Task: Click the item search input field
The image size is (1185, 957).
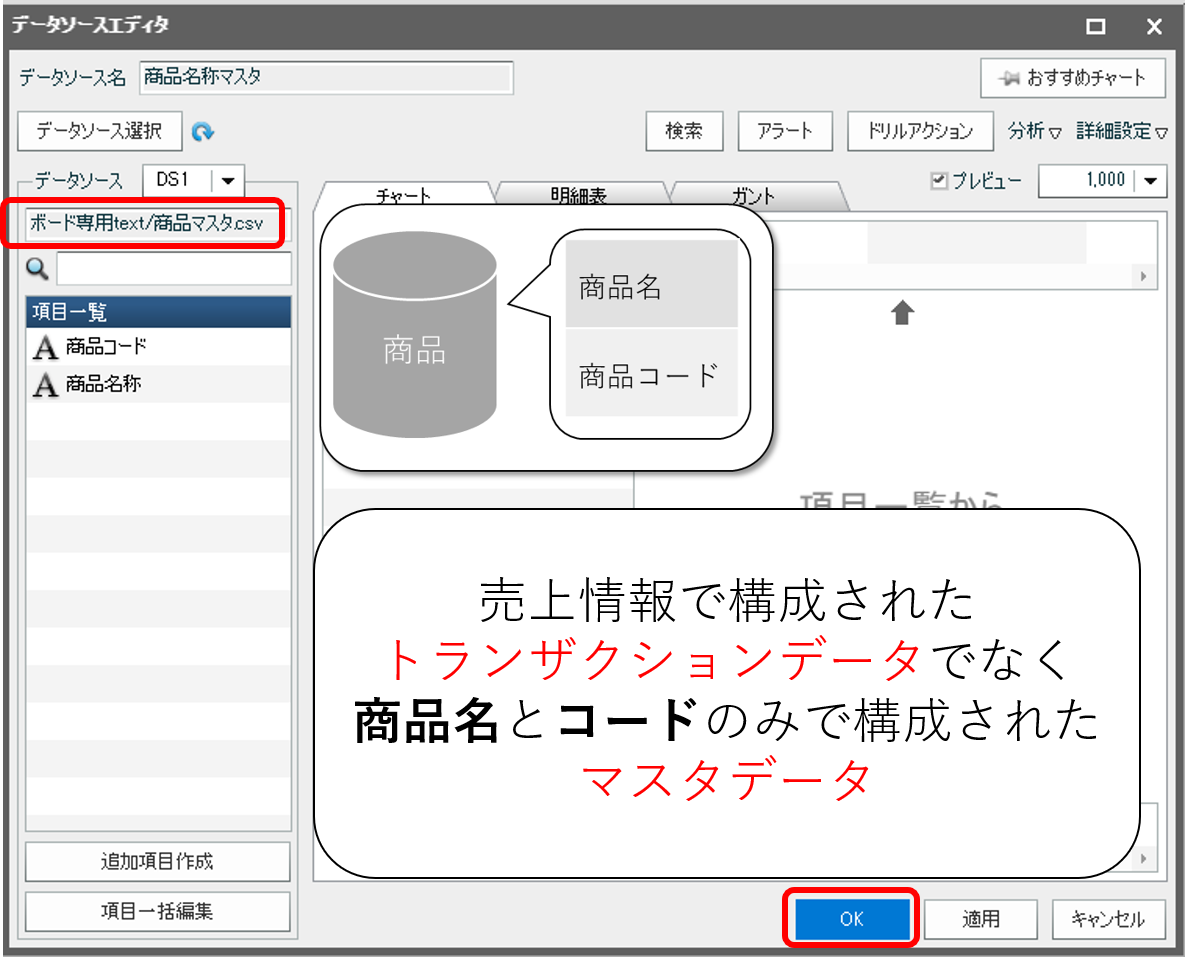Action: pyautogui.click(x=174, y=268)
